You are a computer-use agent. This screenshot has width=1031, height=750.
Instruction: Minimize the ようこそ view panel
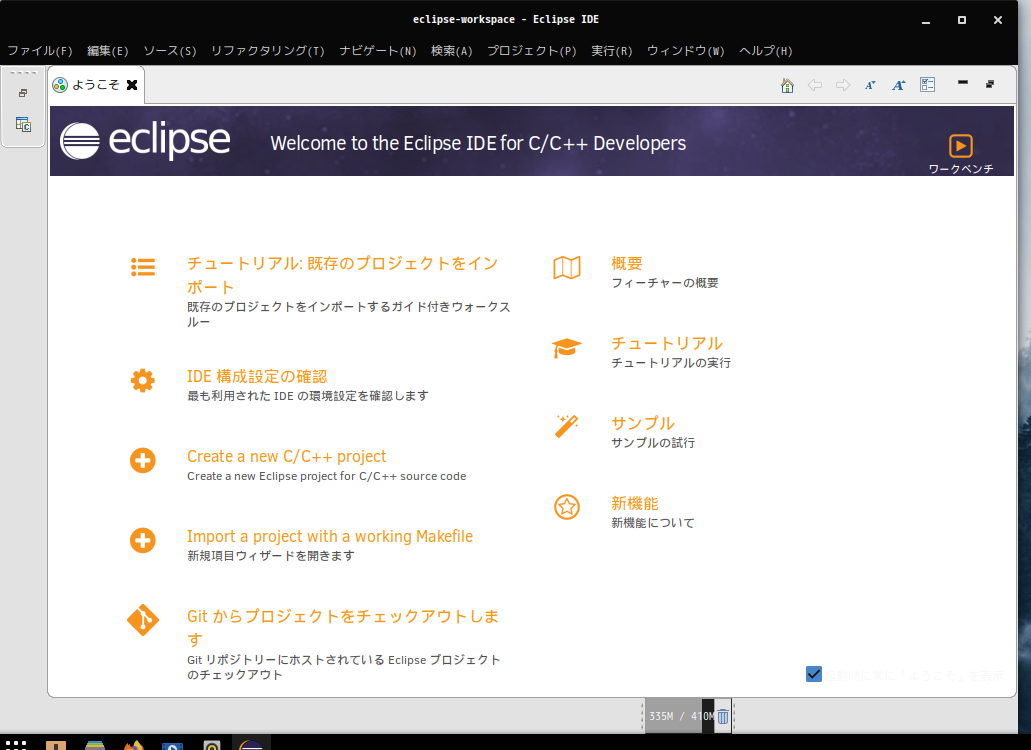point(963,83)
